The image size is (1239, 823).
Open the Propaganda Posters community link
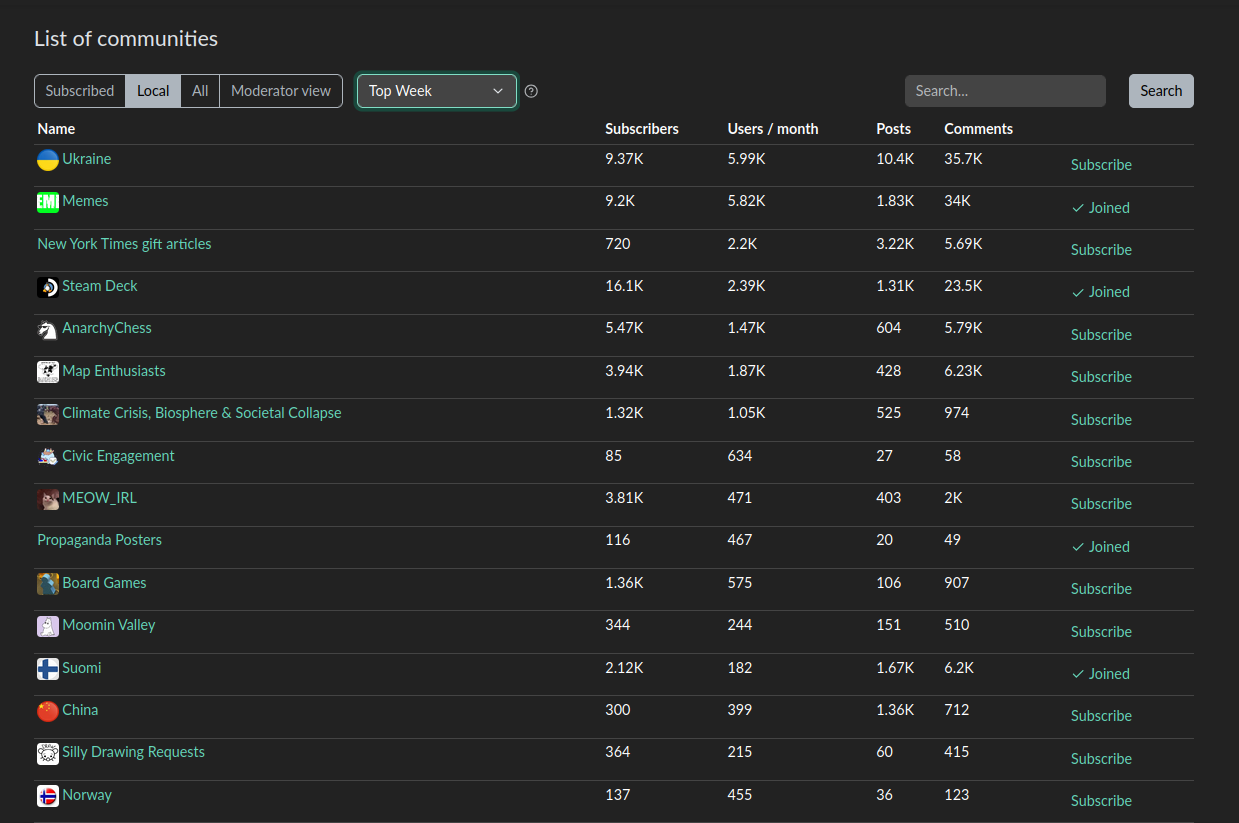99,540
